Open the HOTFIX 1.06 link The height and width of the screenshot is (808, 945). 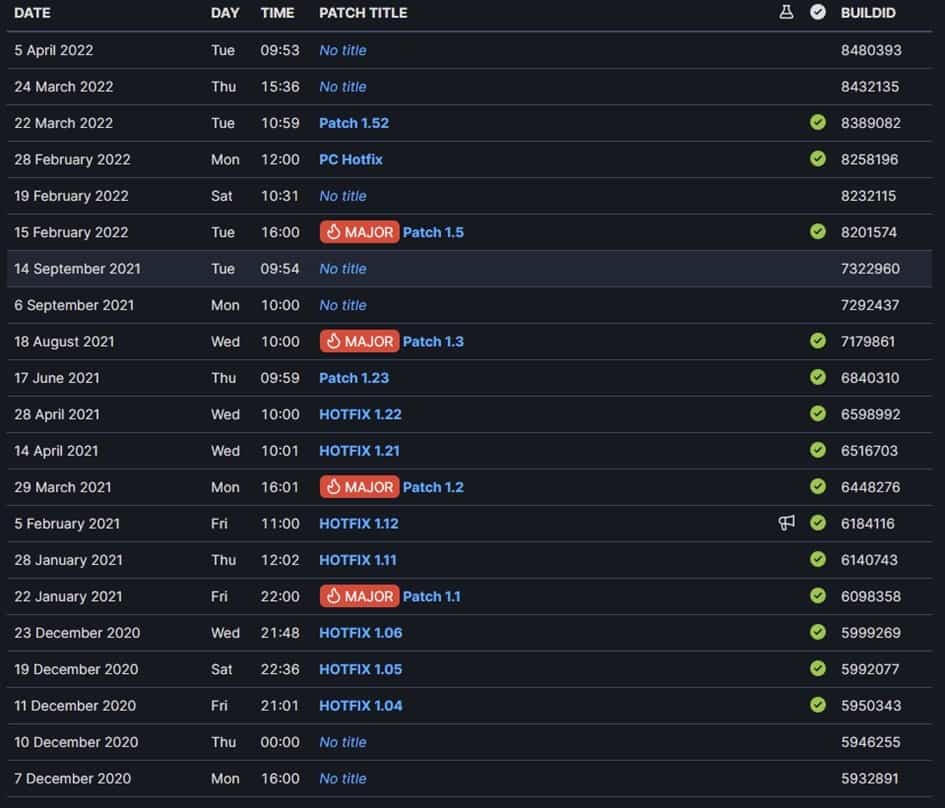(x=360, y=632)
